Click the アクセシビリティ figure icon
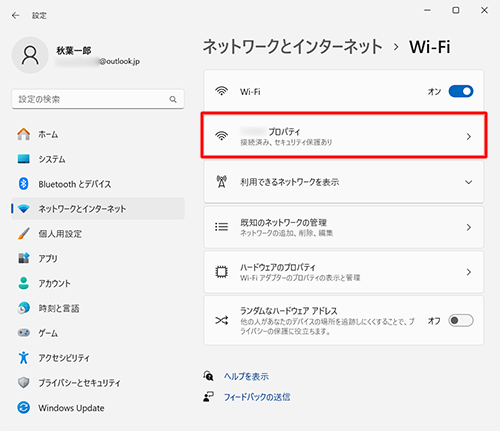This screenshot has height=431, width=500. pos(24,357)
